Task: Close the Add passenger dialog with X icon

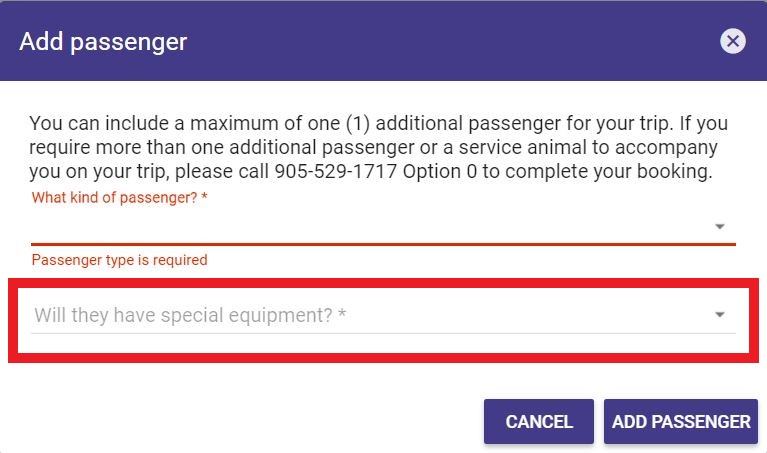Action: point(732,41)
